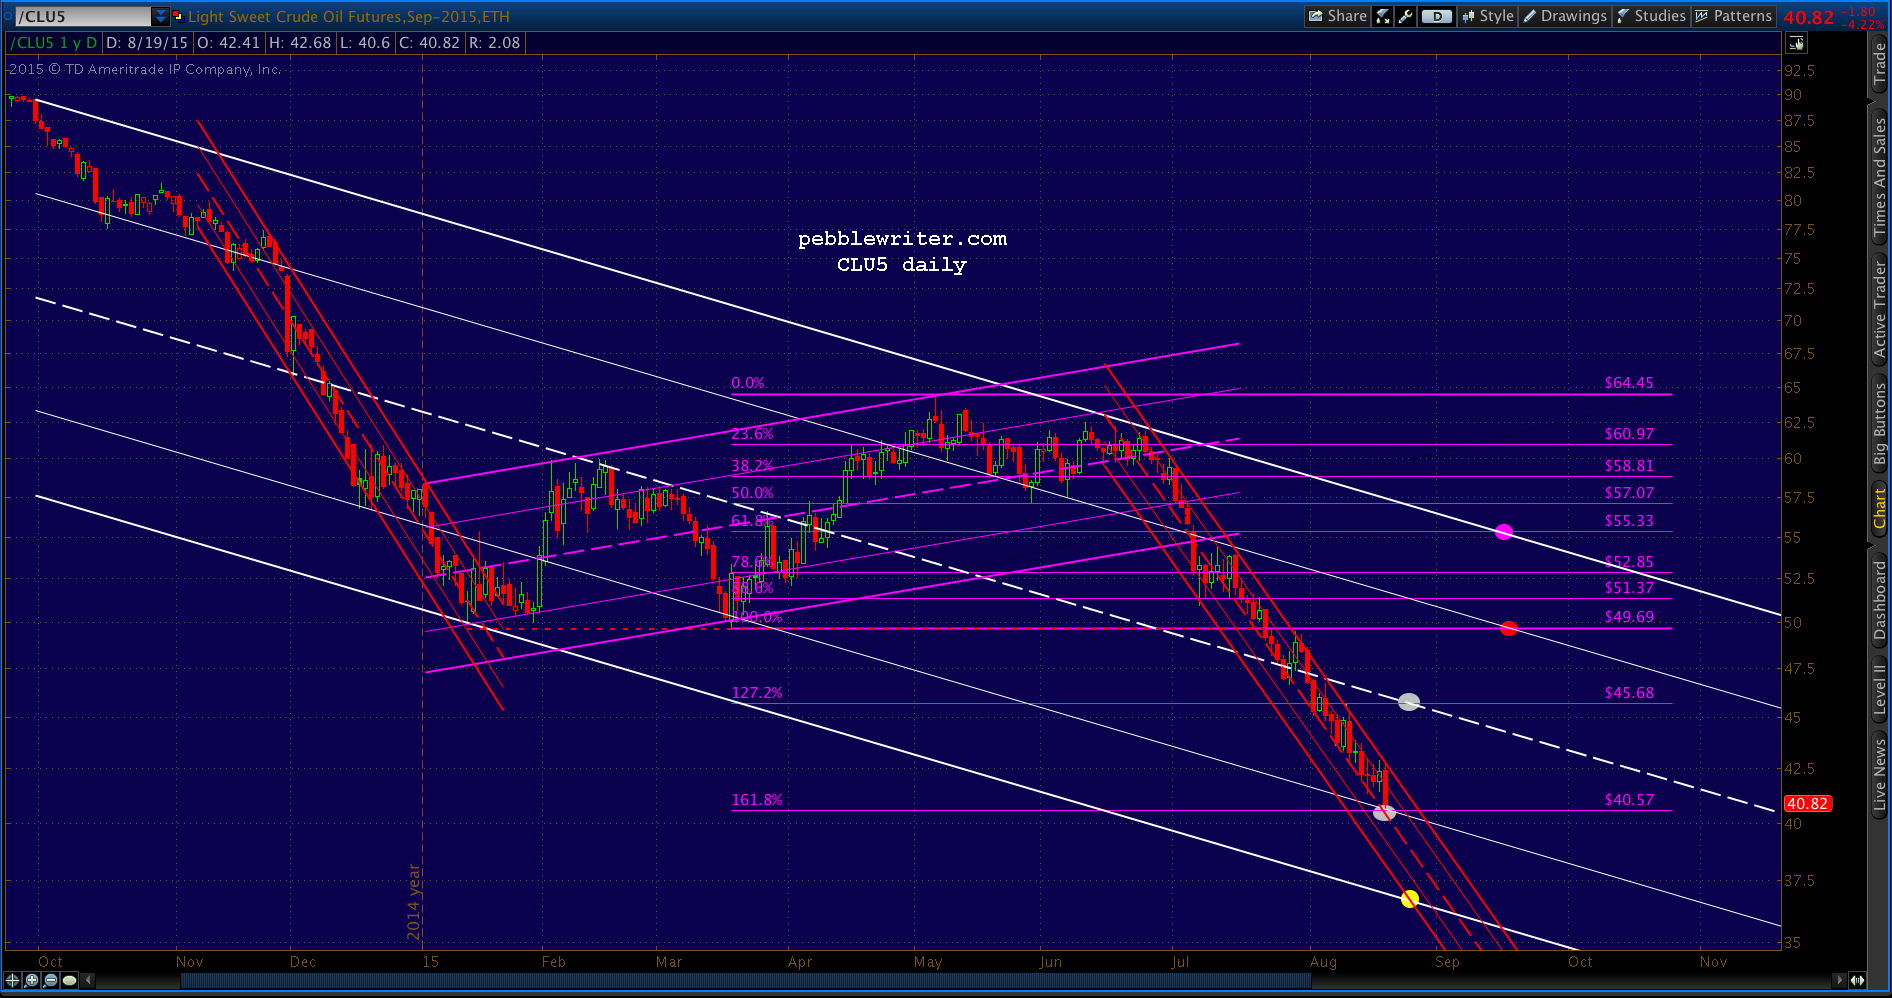This screenshot has height=998, width=1892.
Task: Click the symbol link color squares icon
Action: point(178,16)
